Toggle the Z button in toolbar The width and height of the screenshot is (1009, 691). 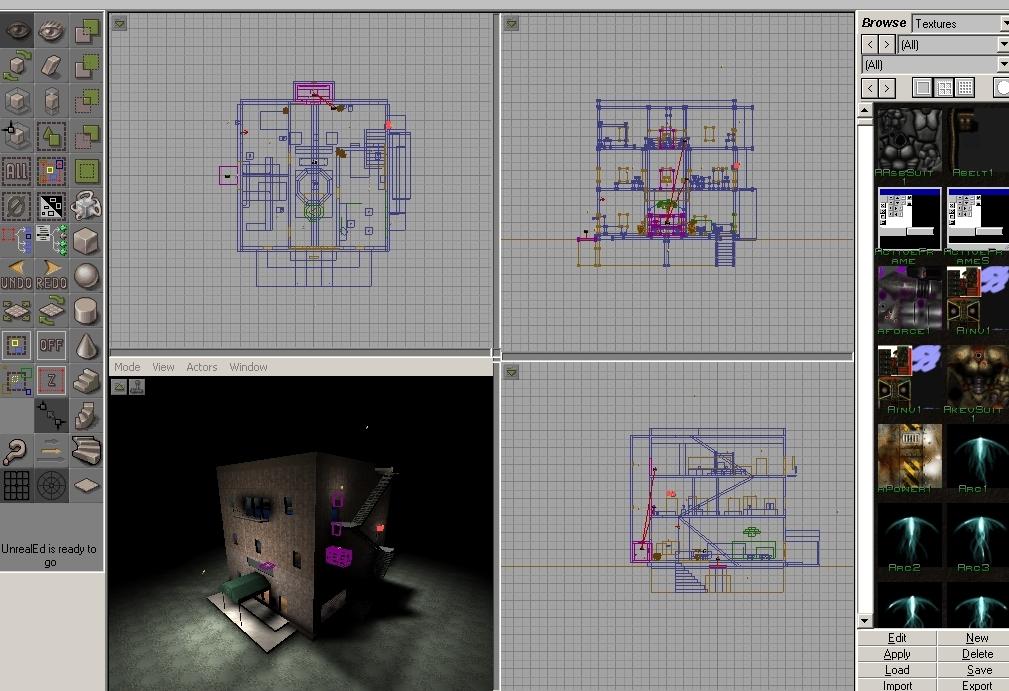point(52,380)
